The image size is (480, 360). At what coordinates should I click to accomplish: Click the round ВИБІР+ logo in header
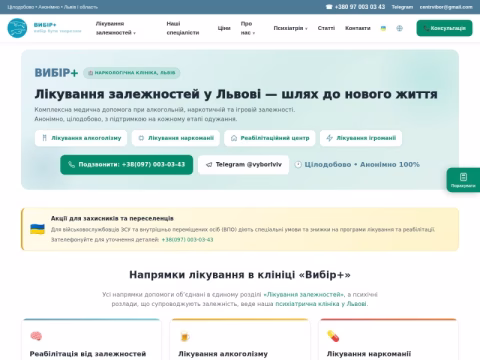click(17, 28)
